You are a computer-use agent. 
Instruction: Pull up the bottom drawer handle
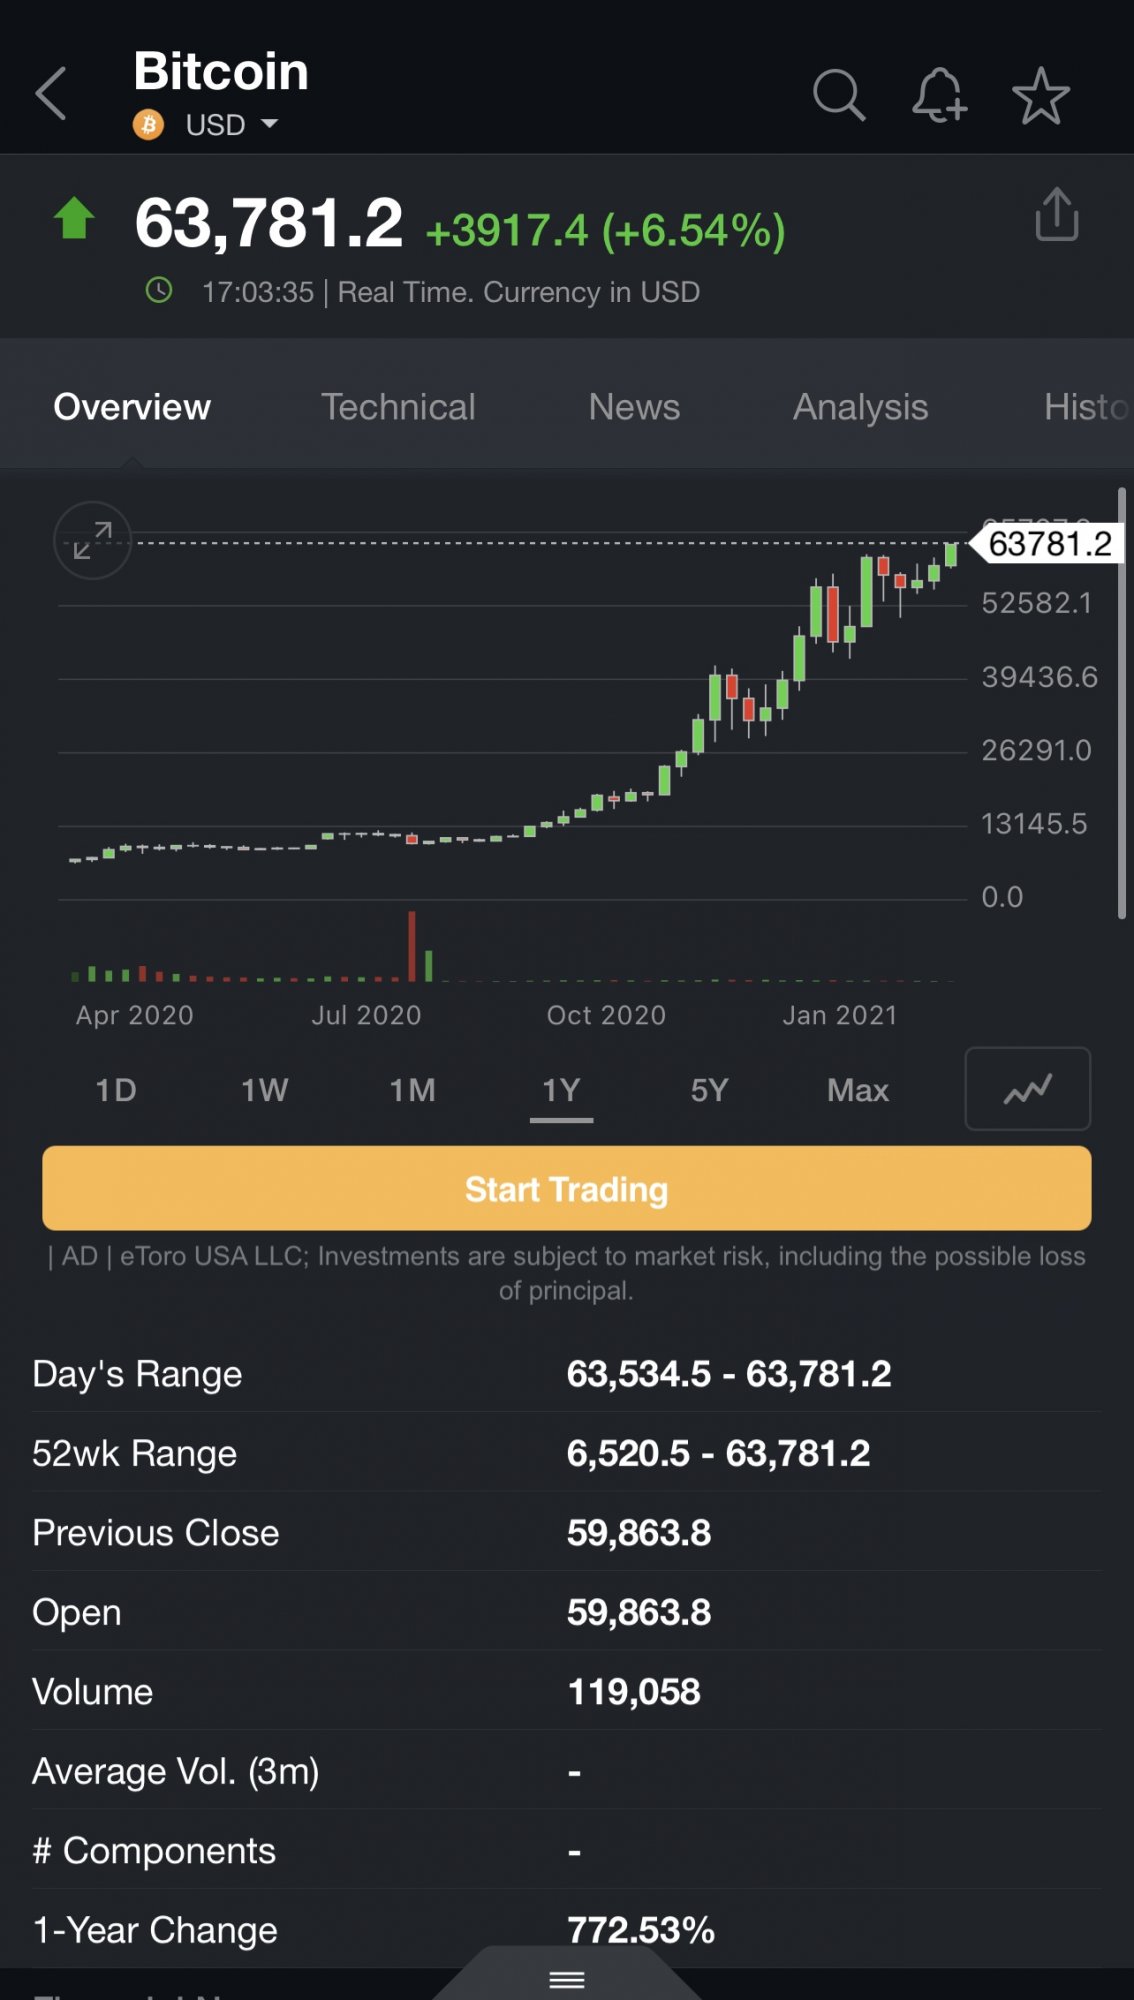click(567, 1979)
